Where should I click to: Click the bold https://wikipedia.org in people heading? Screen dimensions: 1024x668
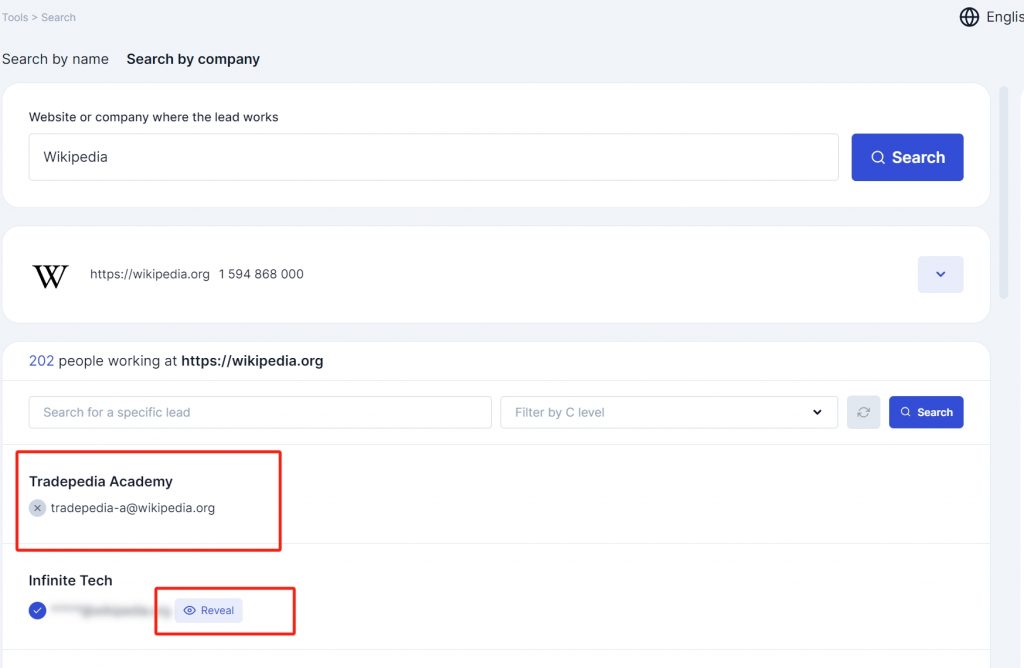(252, 361)
